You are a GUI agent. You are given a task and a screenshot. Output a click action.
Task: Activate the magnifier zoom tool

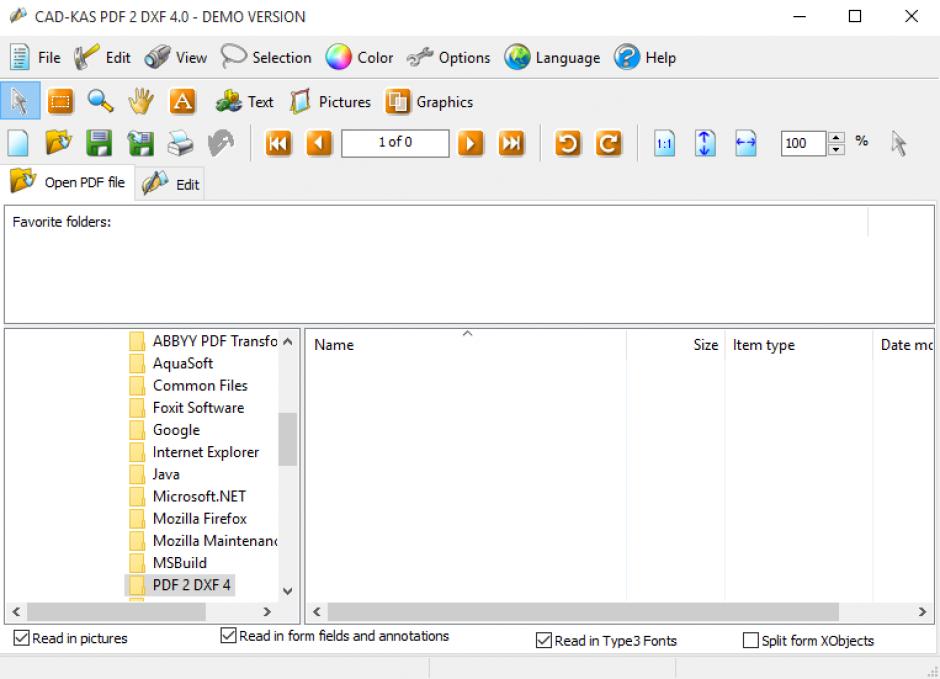[100, 101]
